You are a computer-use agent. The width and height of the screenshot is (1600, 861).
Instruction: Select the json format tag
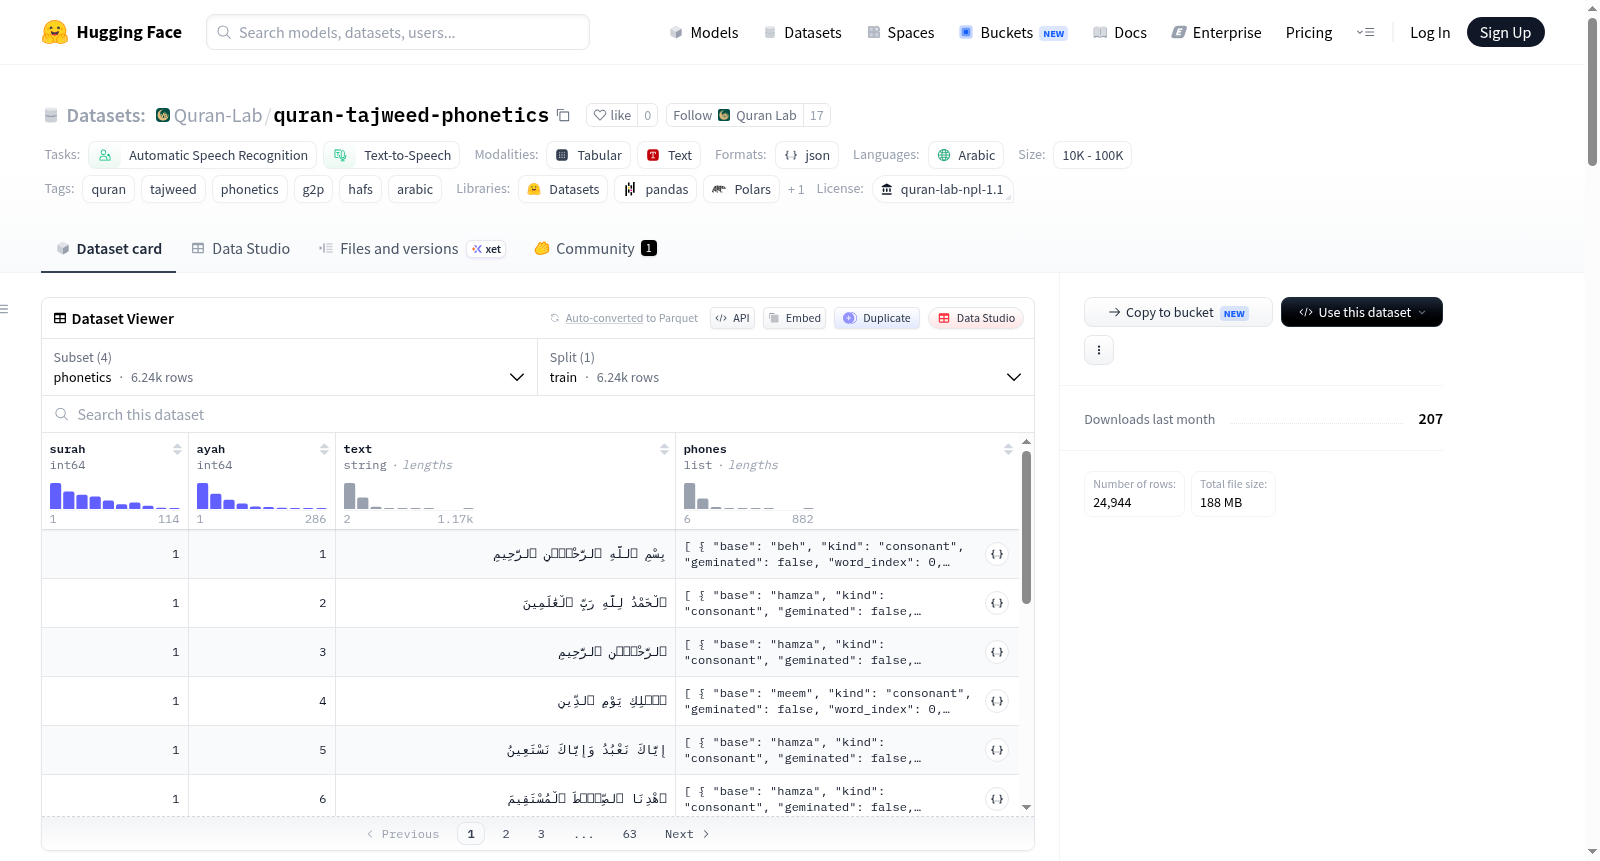pyautogui.click(x=807, y=155)
